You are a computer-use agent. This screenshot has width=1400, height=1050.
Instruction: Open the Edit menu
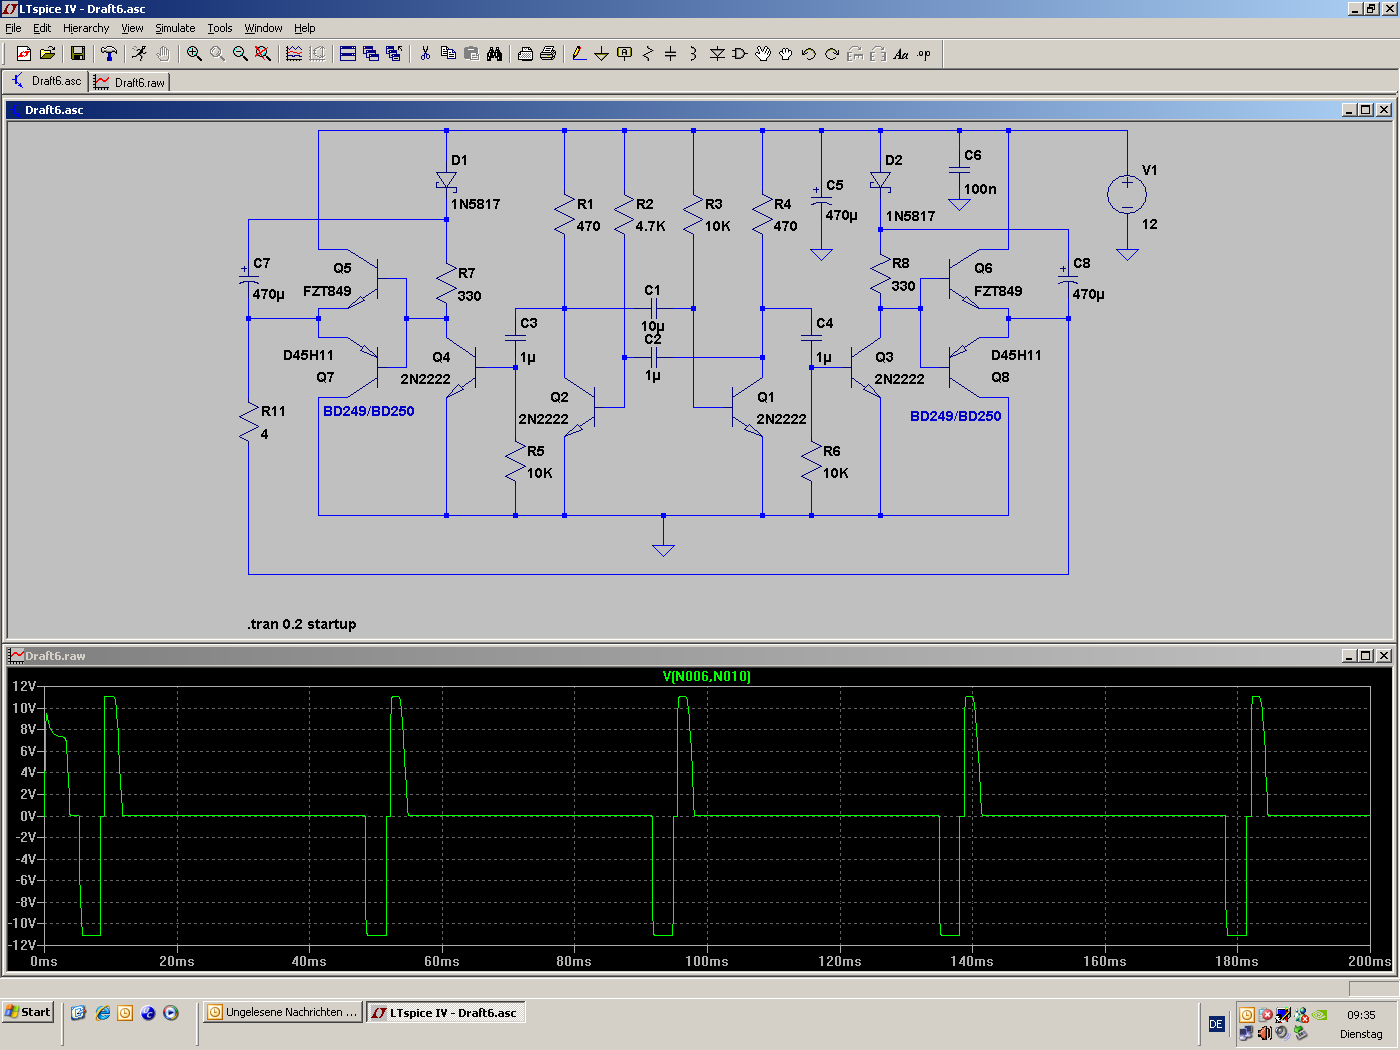click(42, 28)
